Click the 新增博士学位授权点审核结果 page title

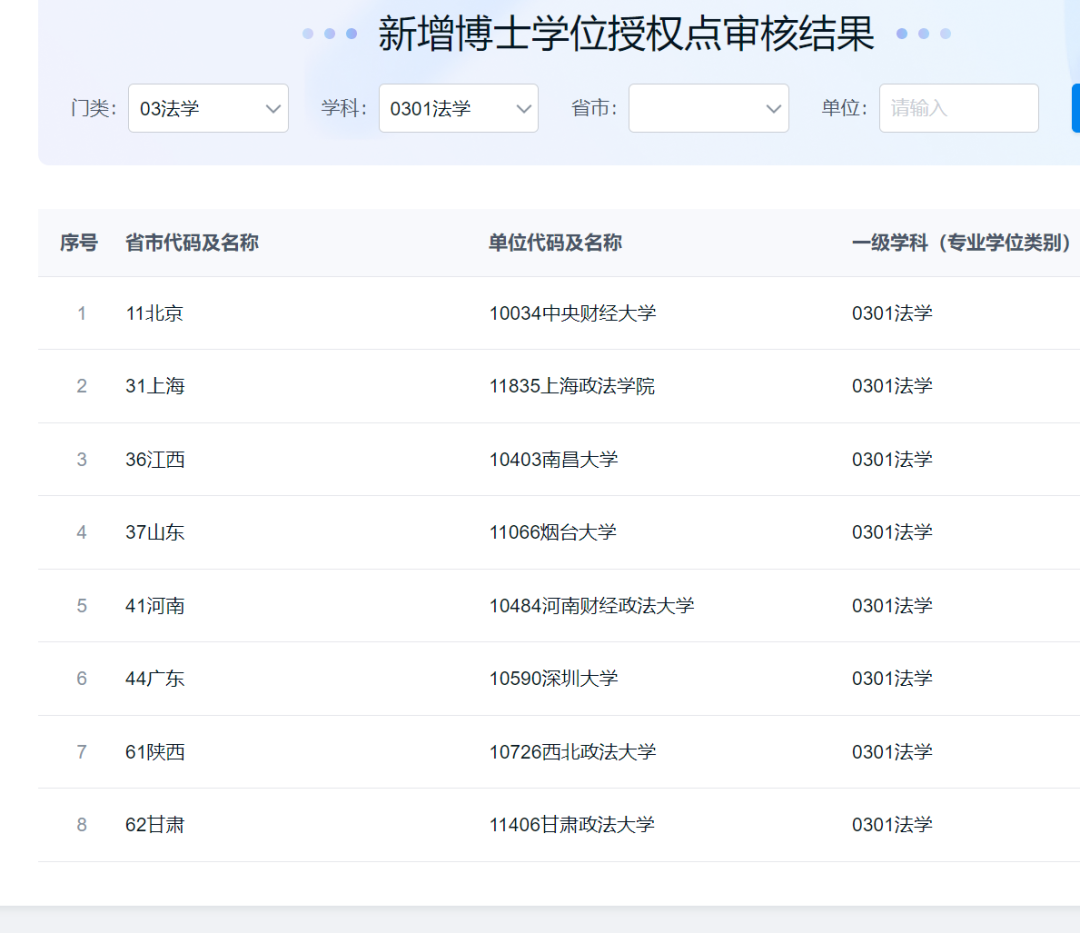coord(626,33)
